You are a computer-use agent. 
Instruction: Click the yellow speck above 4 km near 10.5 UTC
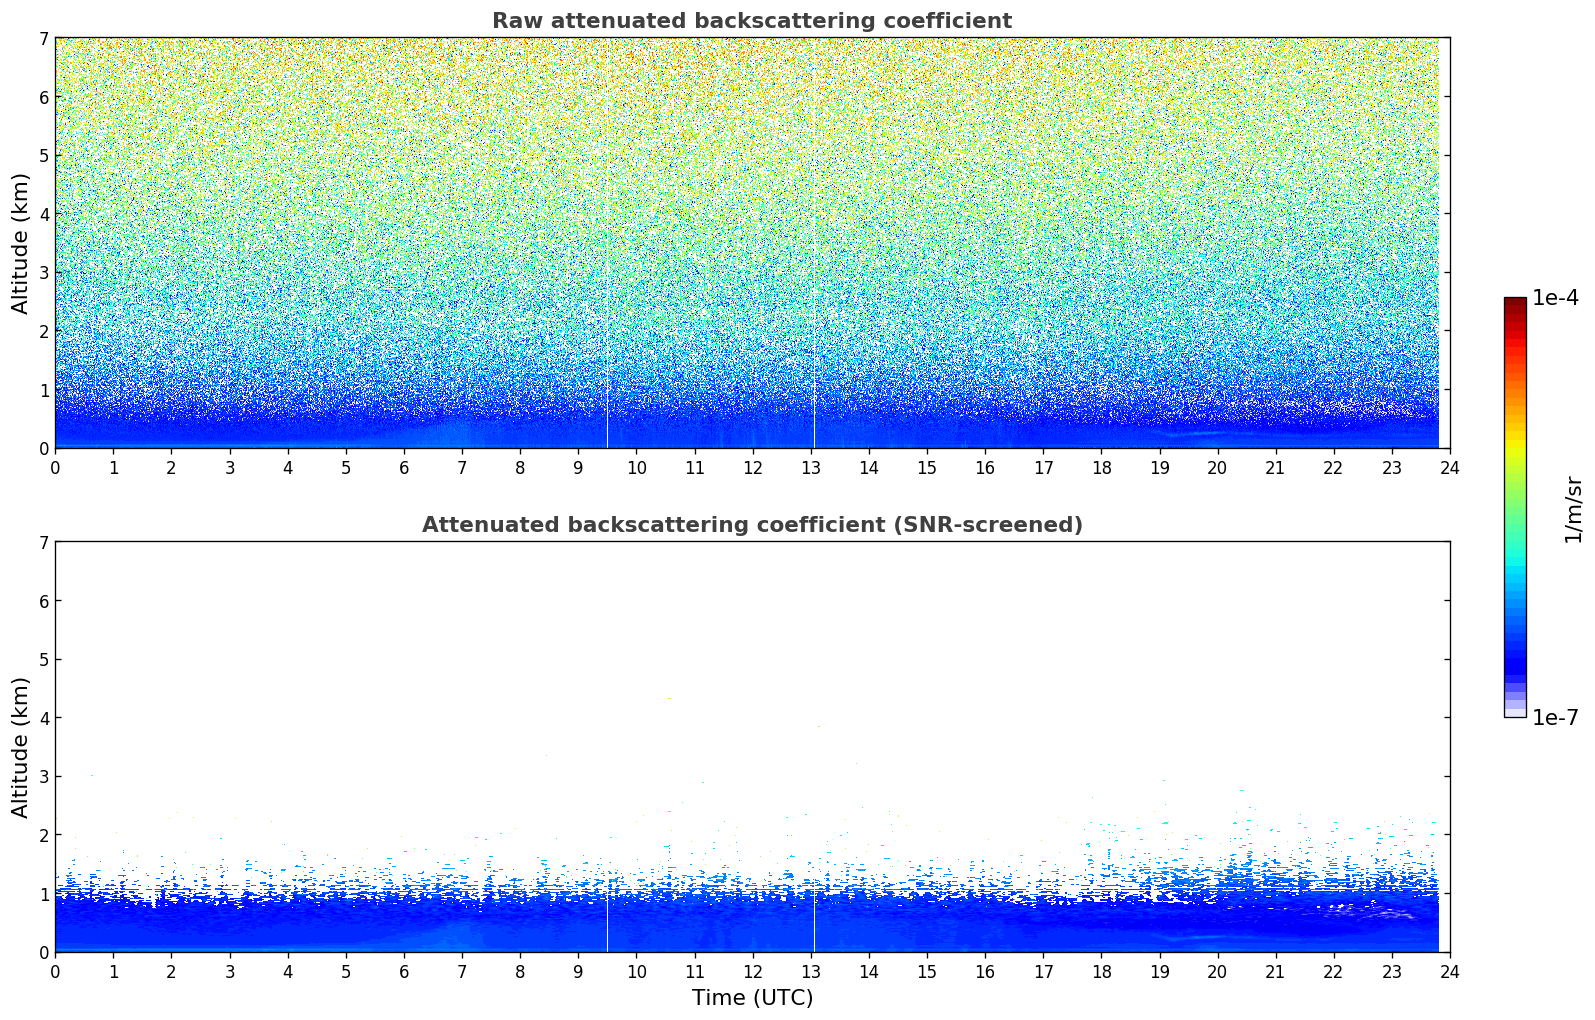(668, 698)
